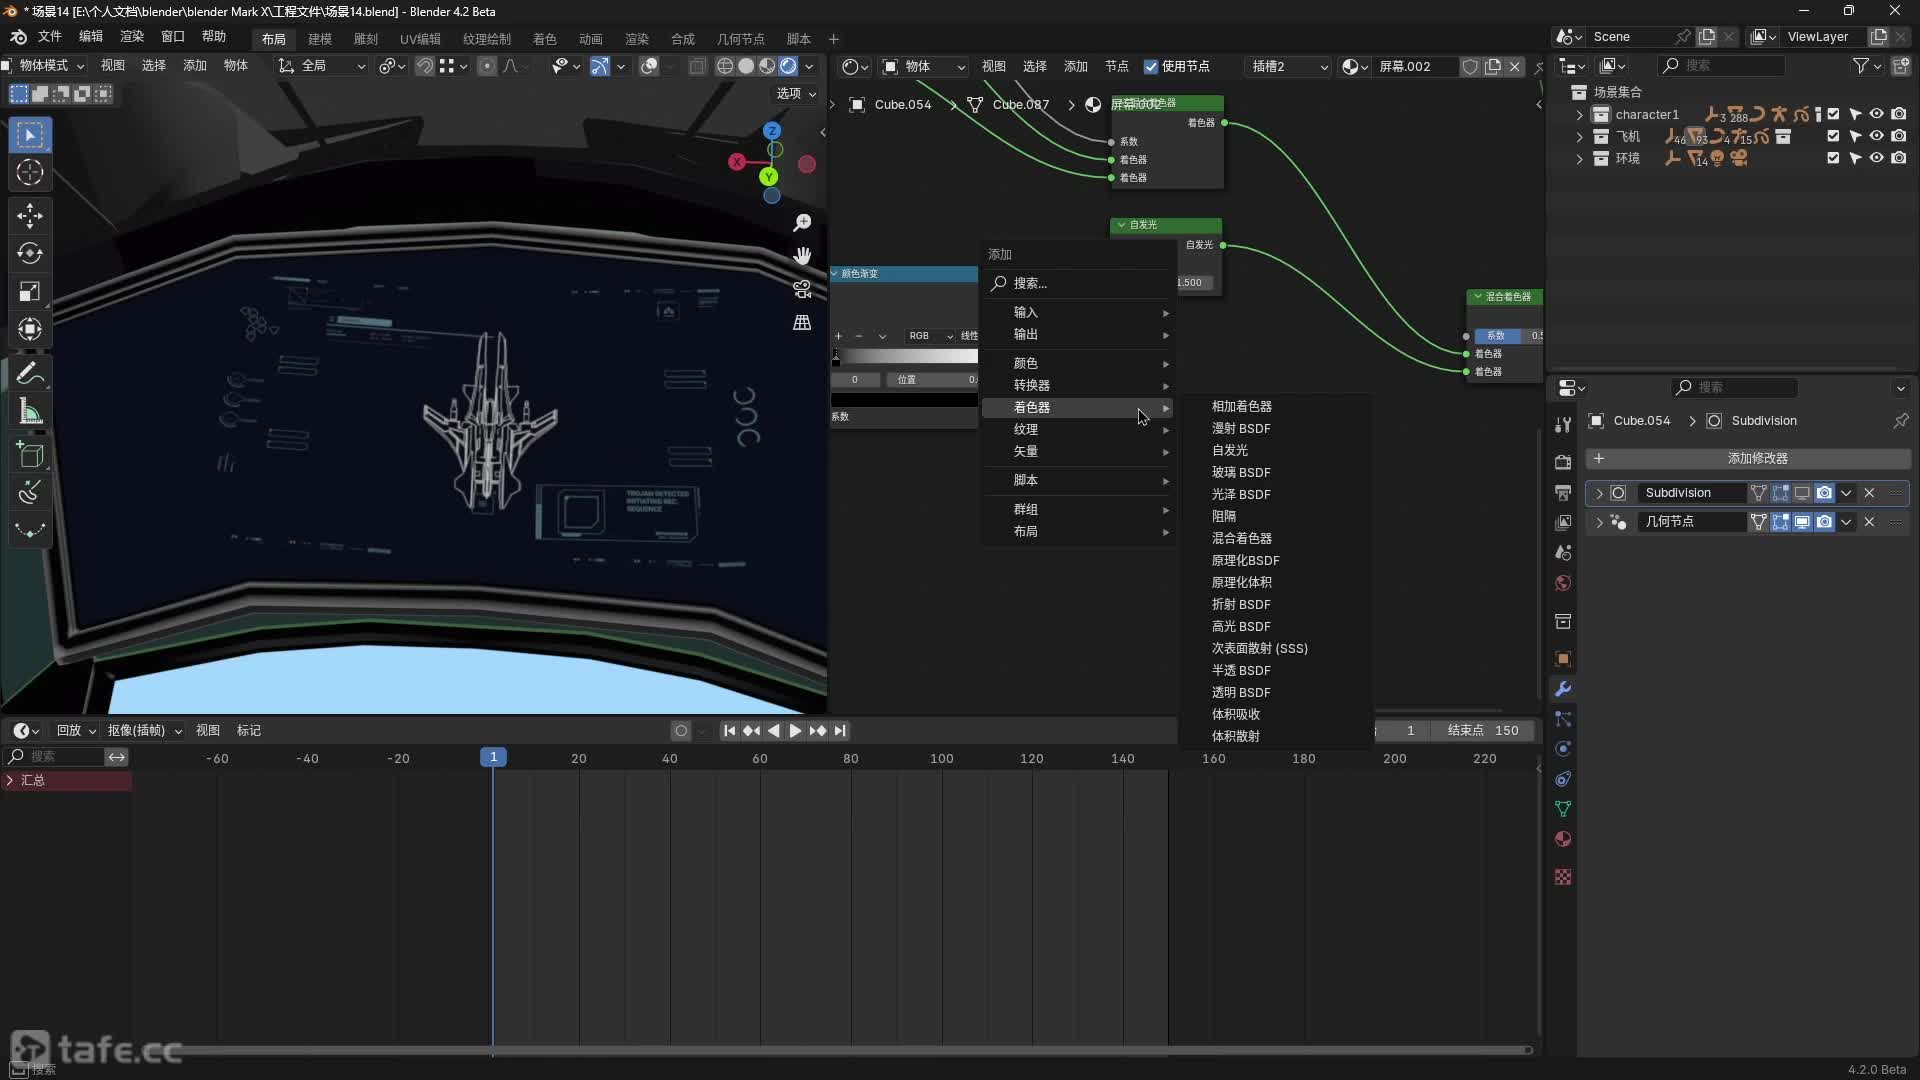This screenshot has width=1920, height=1080.
Task: Click the viewport zoom magnifier icon
Action: [802, 222]
